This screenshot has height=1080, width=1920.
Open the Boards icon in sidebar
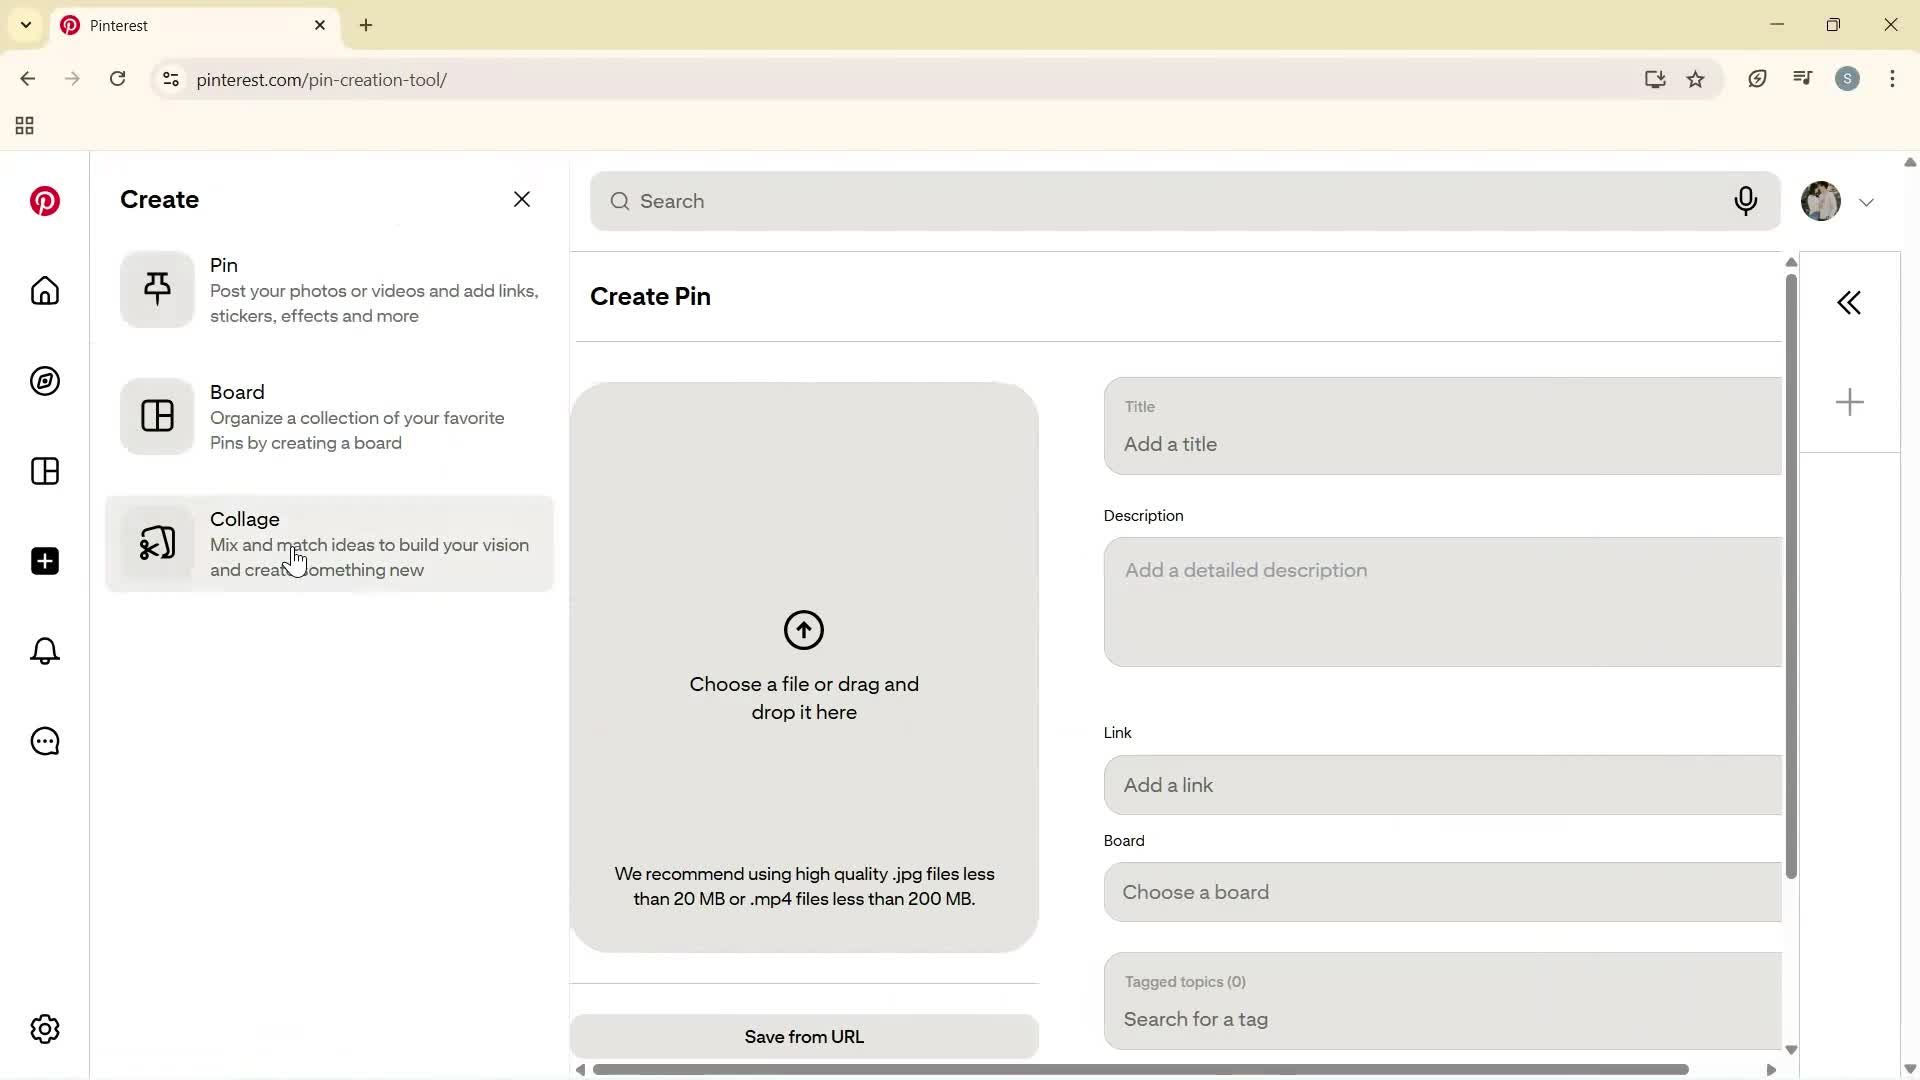click(44, 471)
